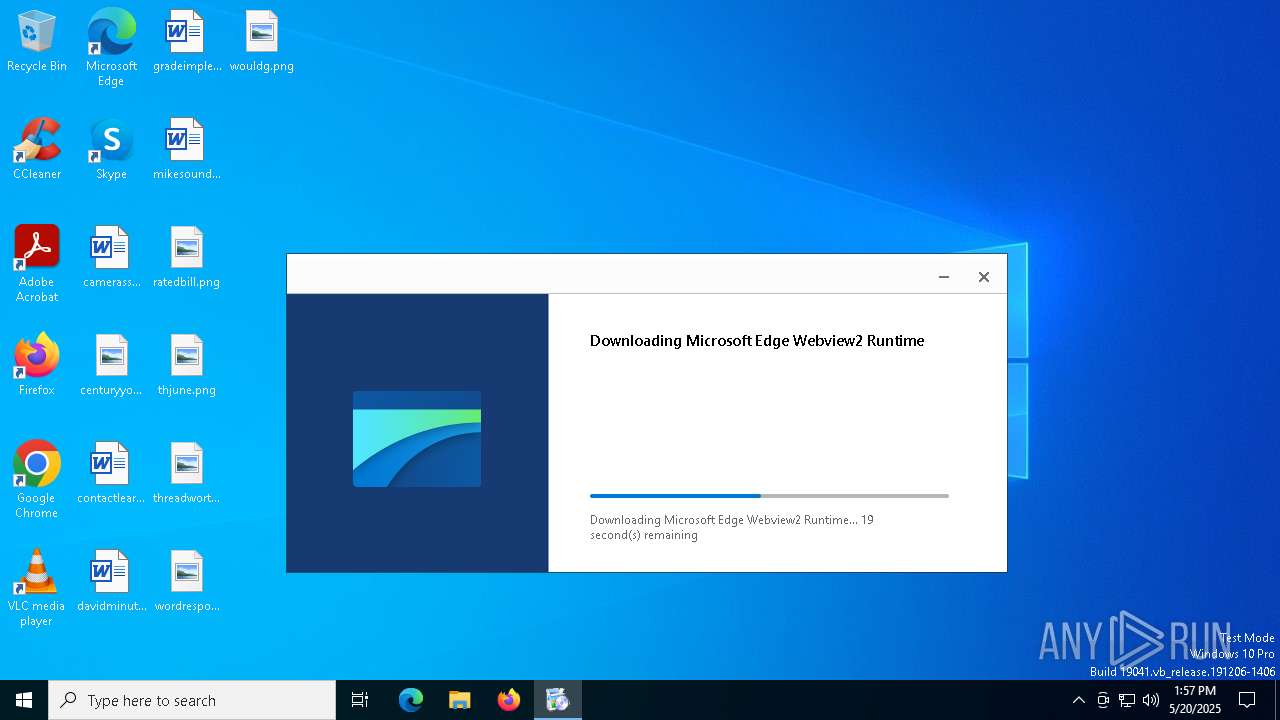Screen dimensions: 1280x720
Task: Open the Meet Now tray icon
Action: click(1103, 700)
